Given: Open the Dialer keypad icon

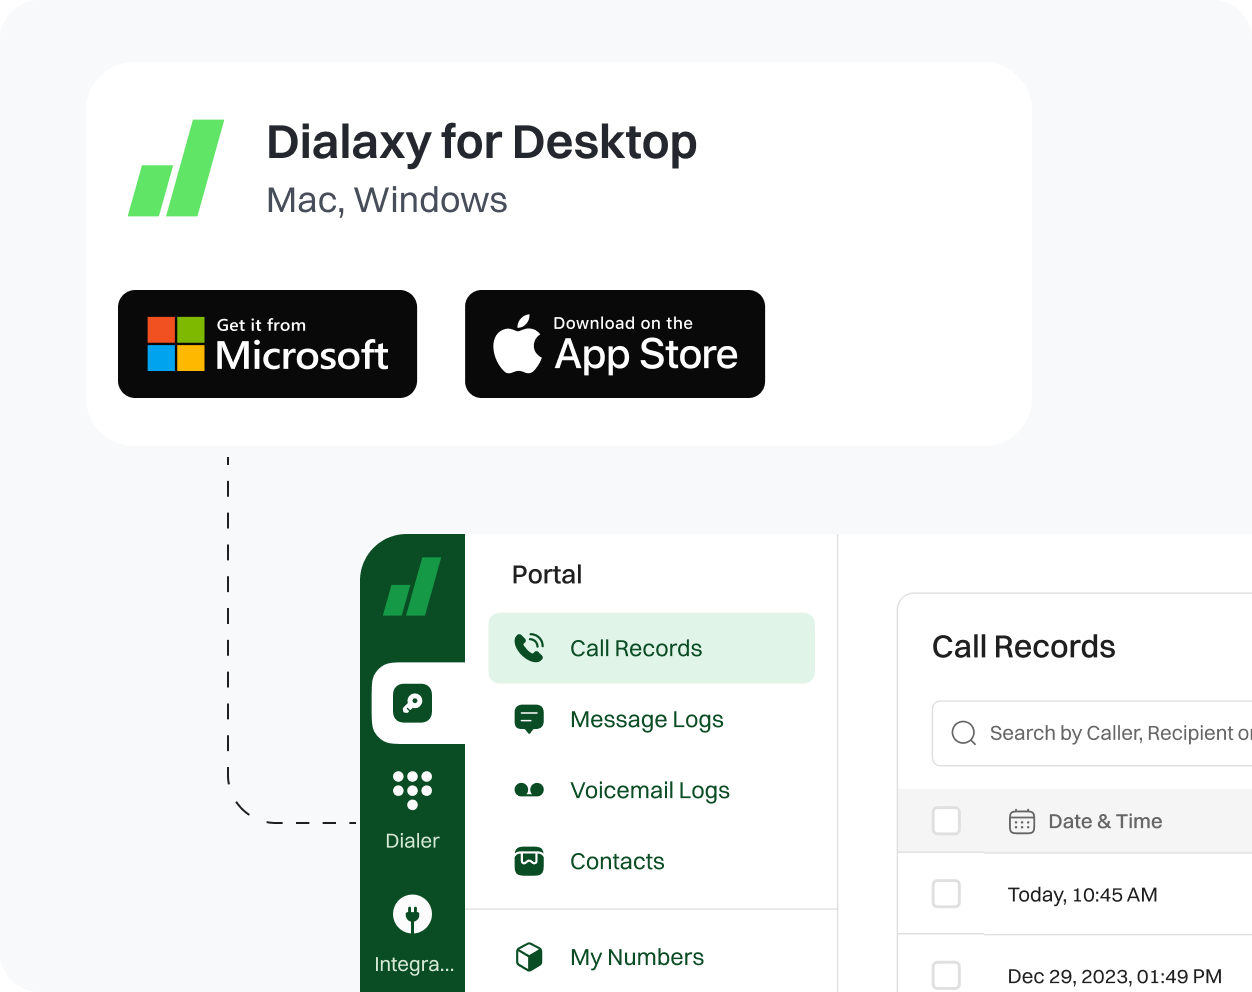Looking at the screenshot, I should click(412, 790).
